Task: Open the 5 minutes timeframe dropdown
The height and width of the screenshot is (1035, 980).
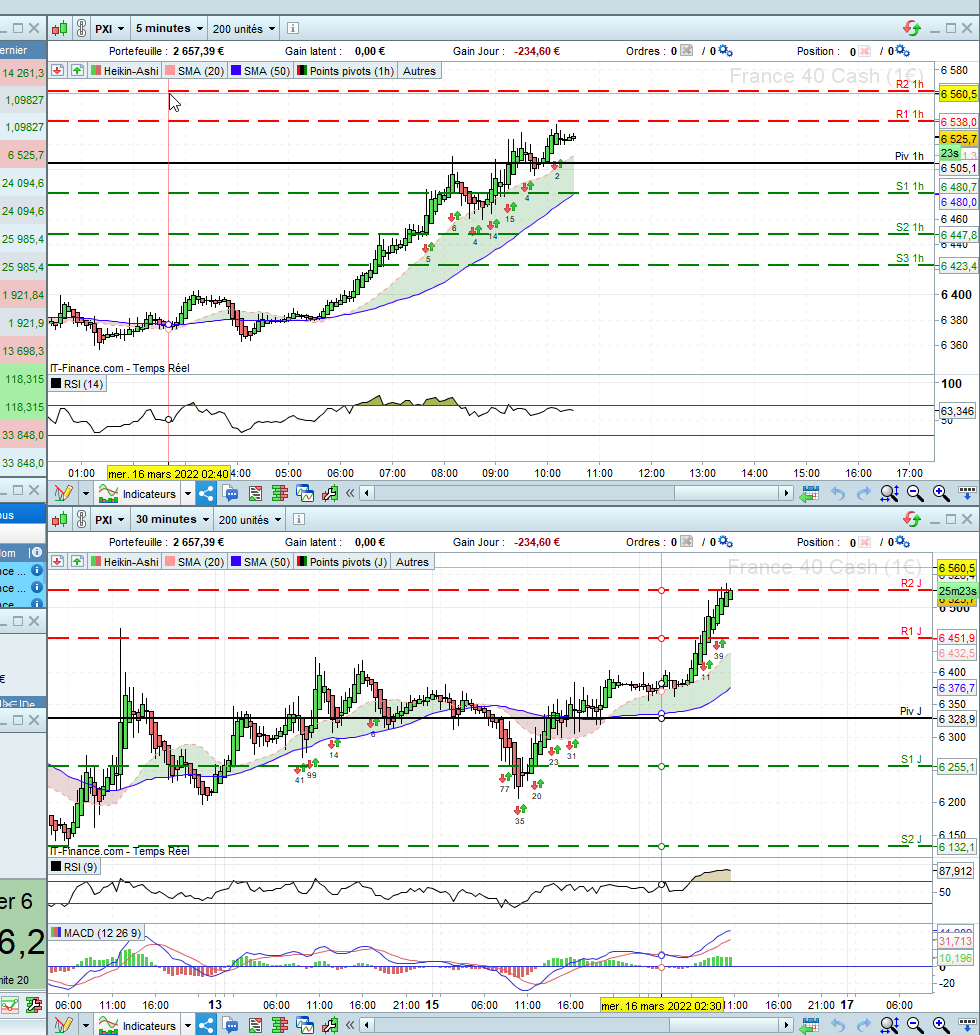Action: tap(169, 28)
